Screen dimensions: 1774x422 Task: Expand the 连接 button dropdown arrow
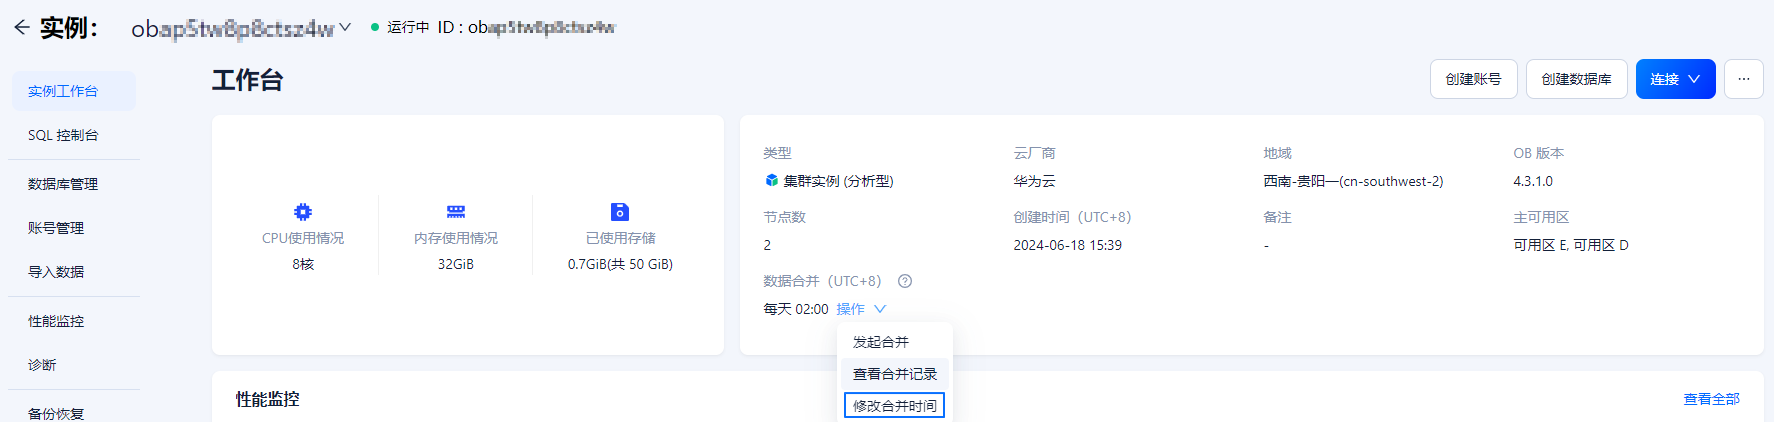[x=1694, y=79]
